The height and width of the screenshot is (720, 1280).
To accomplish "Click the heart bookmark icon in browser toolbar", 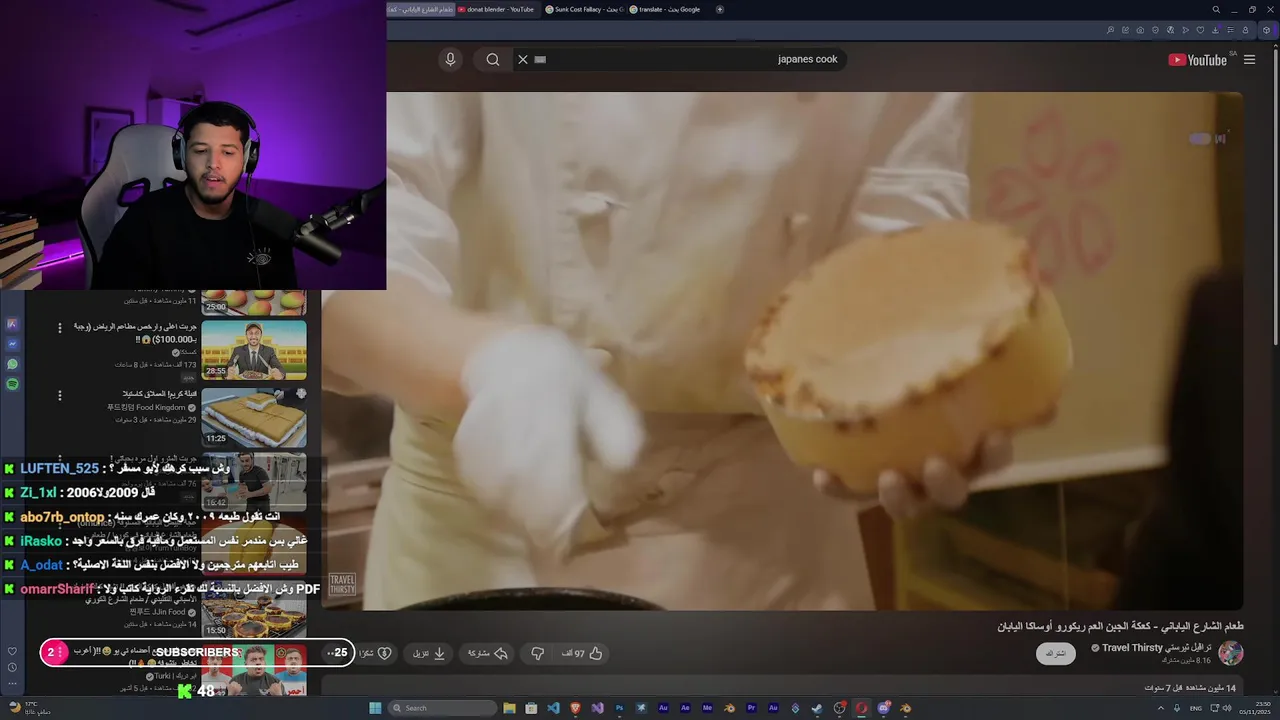I will click(x=1200, y=30).
